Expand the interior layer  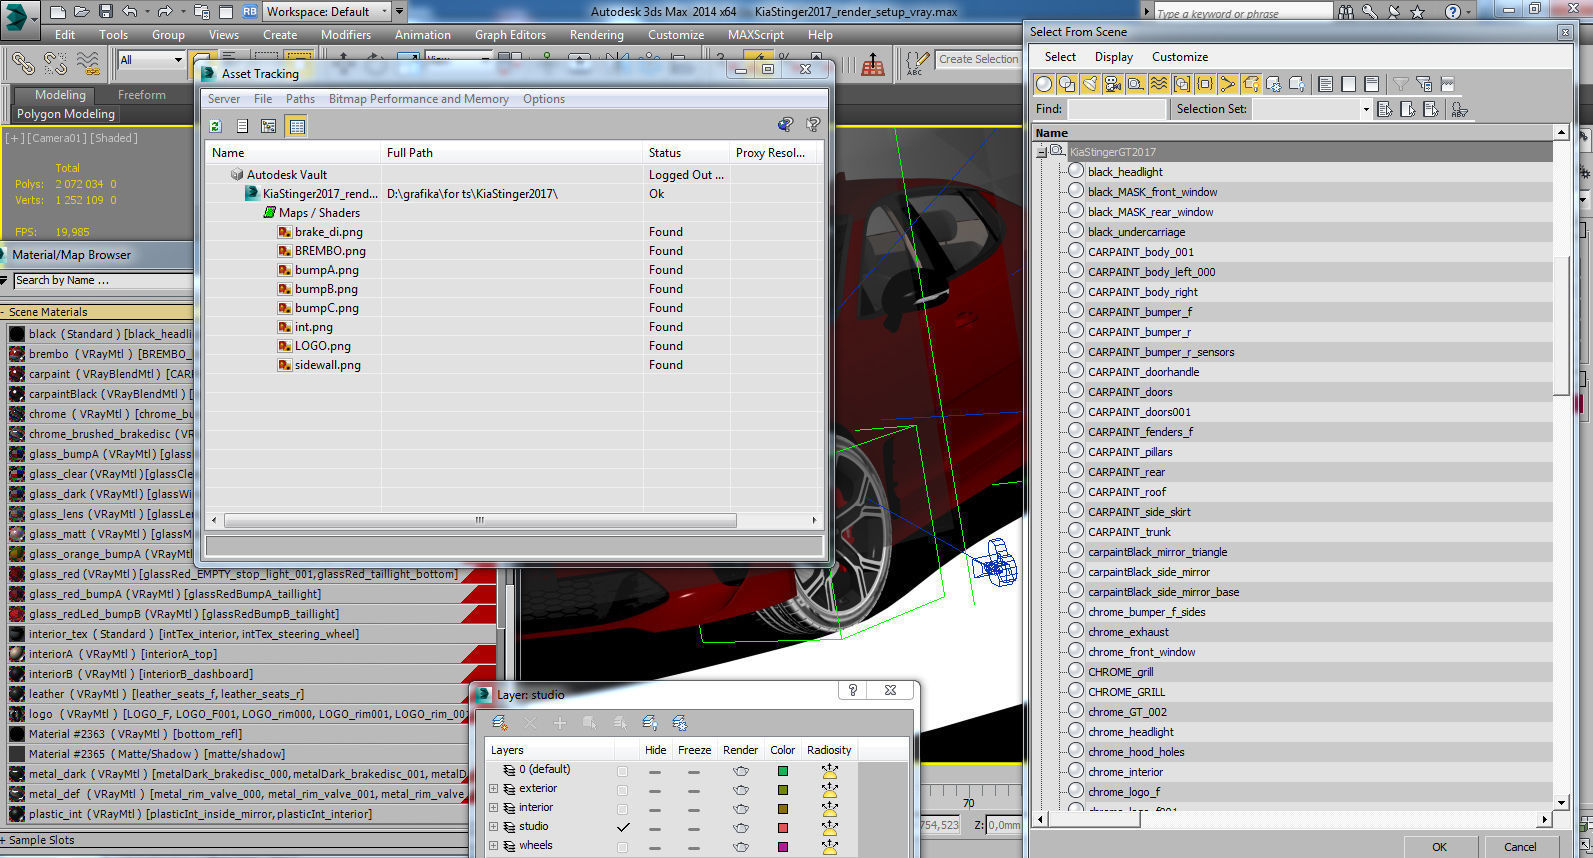pyautogui.click(x=493, y=808)
